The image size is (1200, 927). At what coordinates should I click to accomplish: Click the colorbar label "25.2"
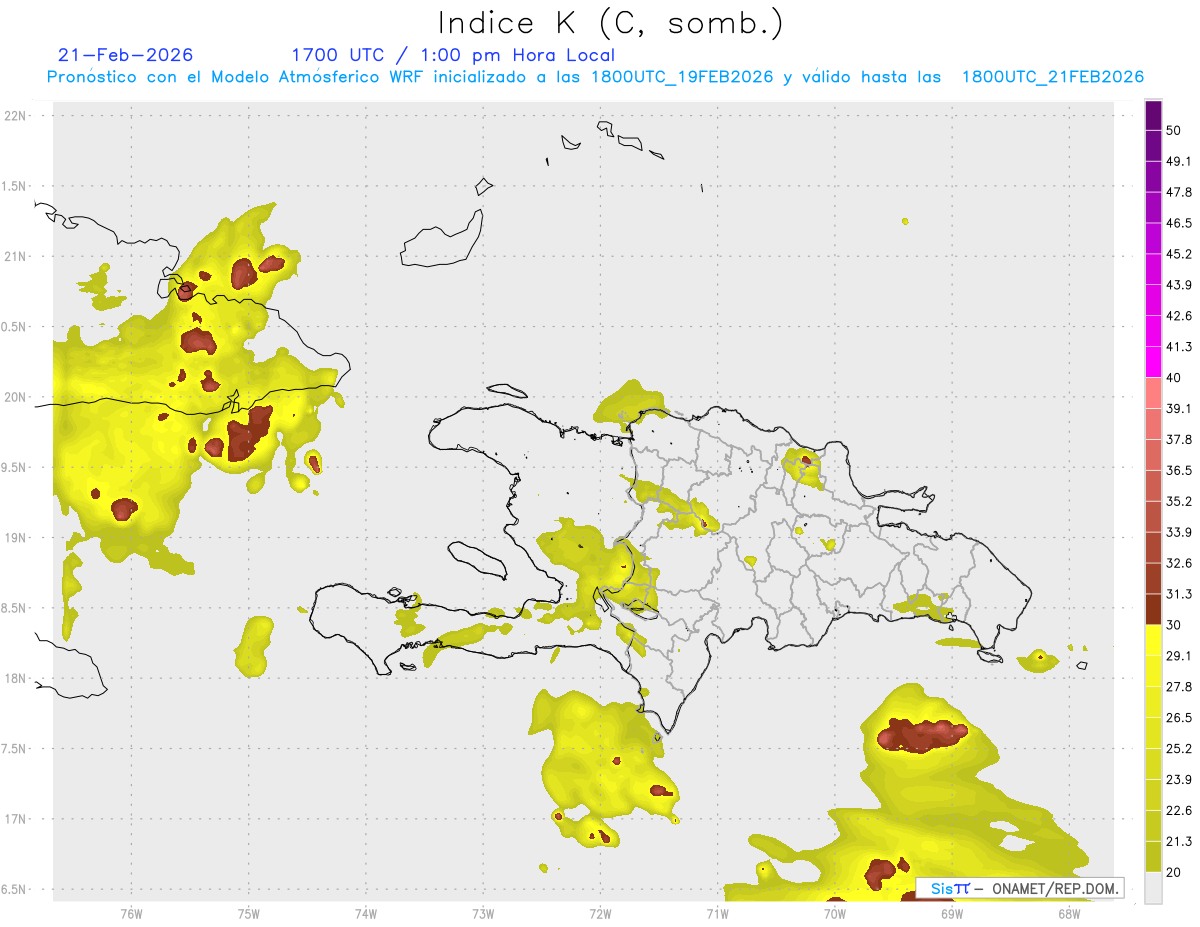pos(1179,749)
